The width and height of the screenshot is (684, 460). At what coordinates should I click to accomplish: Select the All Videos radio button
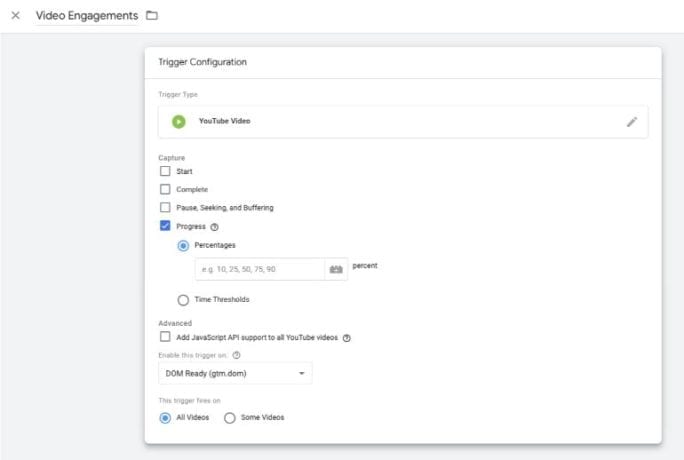(165, 418)
